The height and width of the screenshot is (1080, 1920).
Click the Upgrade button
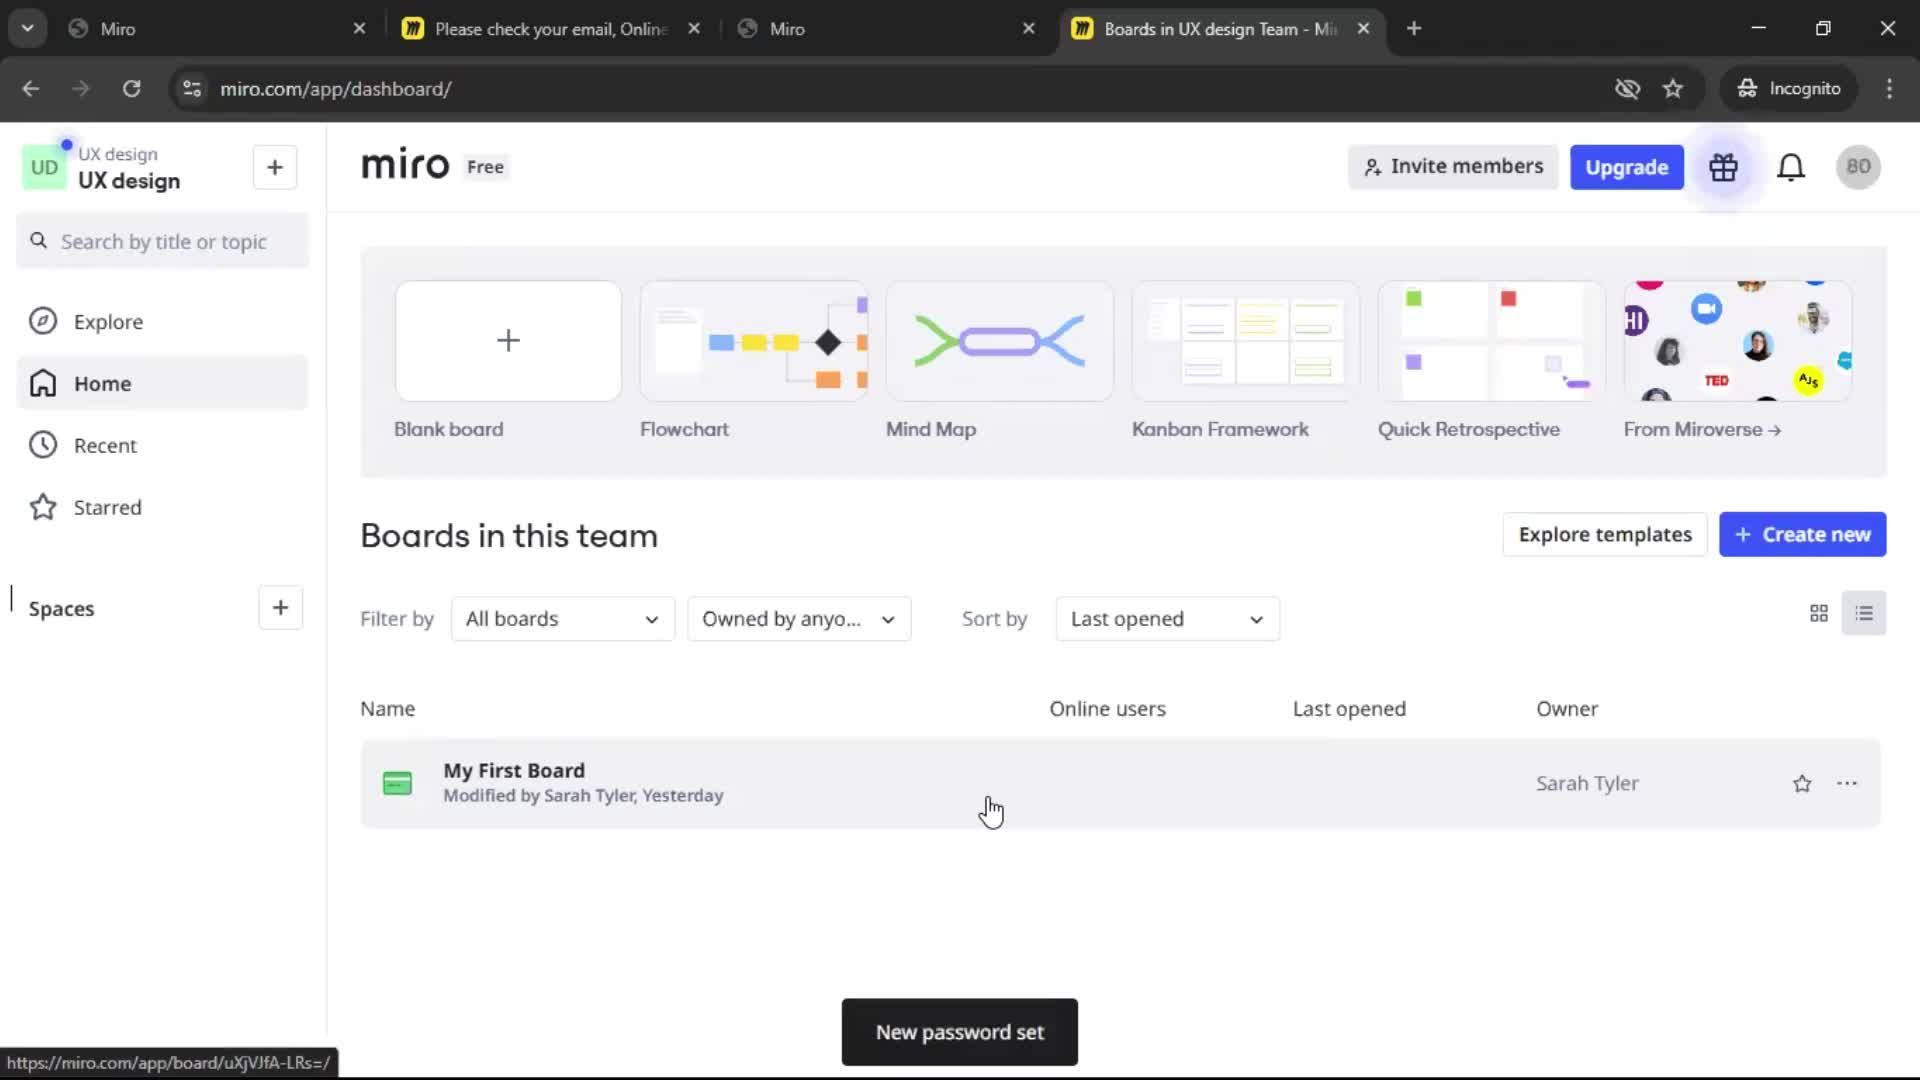click(1626, 167)
